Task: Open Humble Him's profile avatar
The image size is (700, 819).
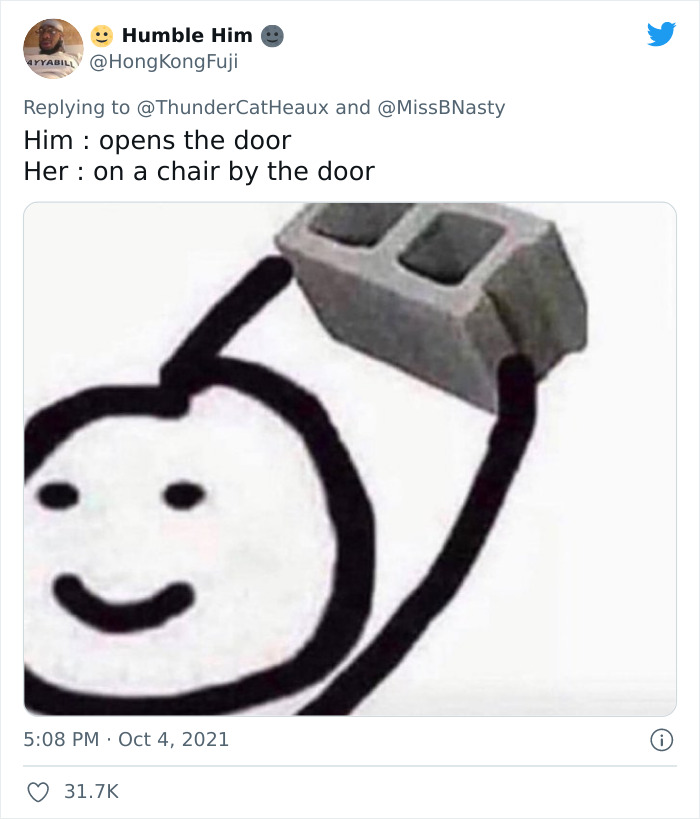Action: (x=53, y=49)
